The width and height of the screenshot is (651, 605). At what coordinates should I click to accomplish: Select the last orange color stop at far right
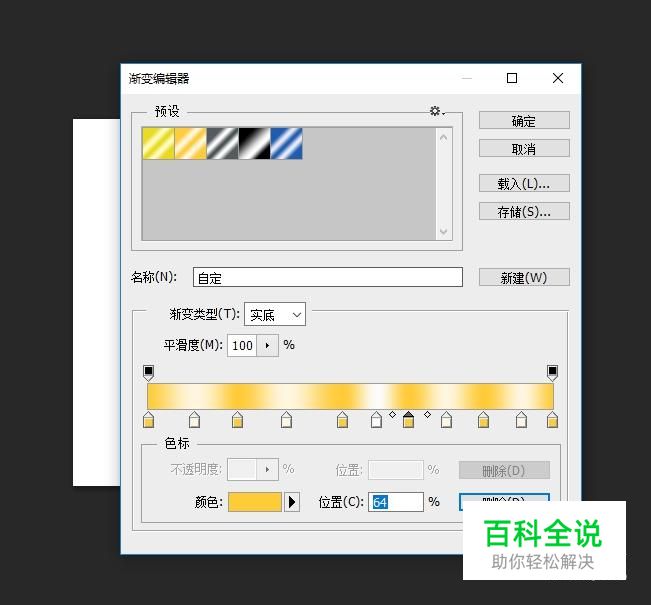(x=552, y=420)
